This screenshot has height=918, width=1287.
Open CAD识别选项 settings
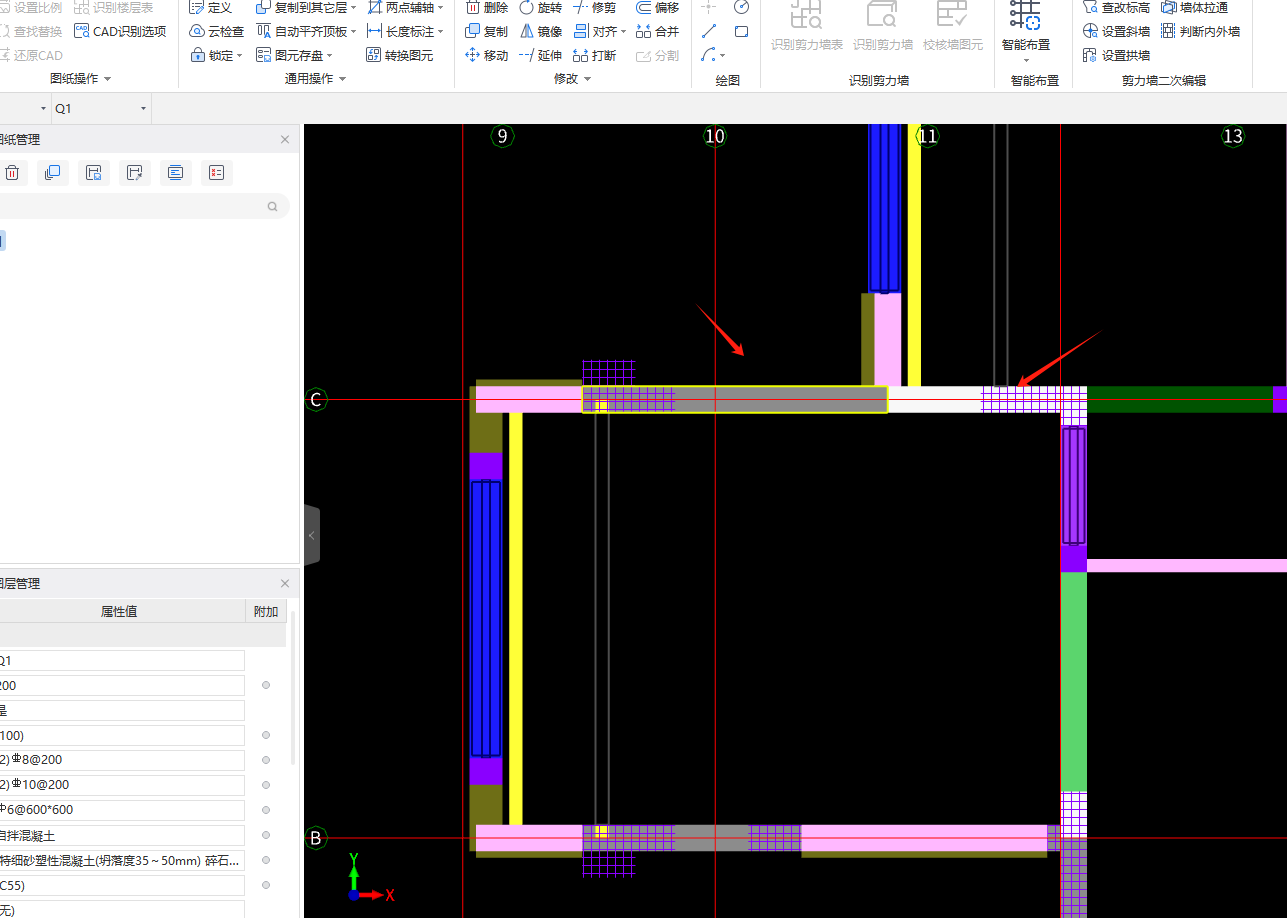click(x=120, y=31)
